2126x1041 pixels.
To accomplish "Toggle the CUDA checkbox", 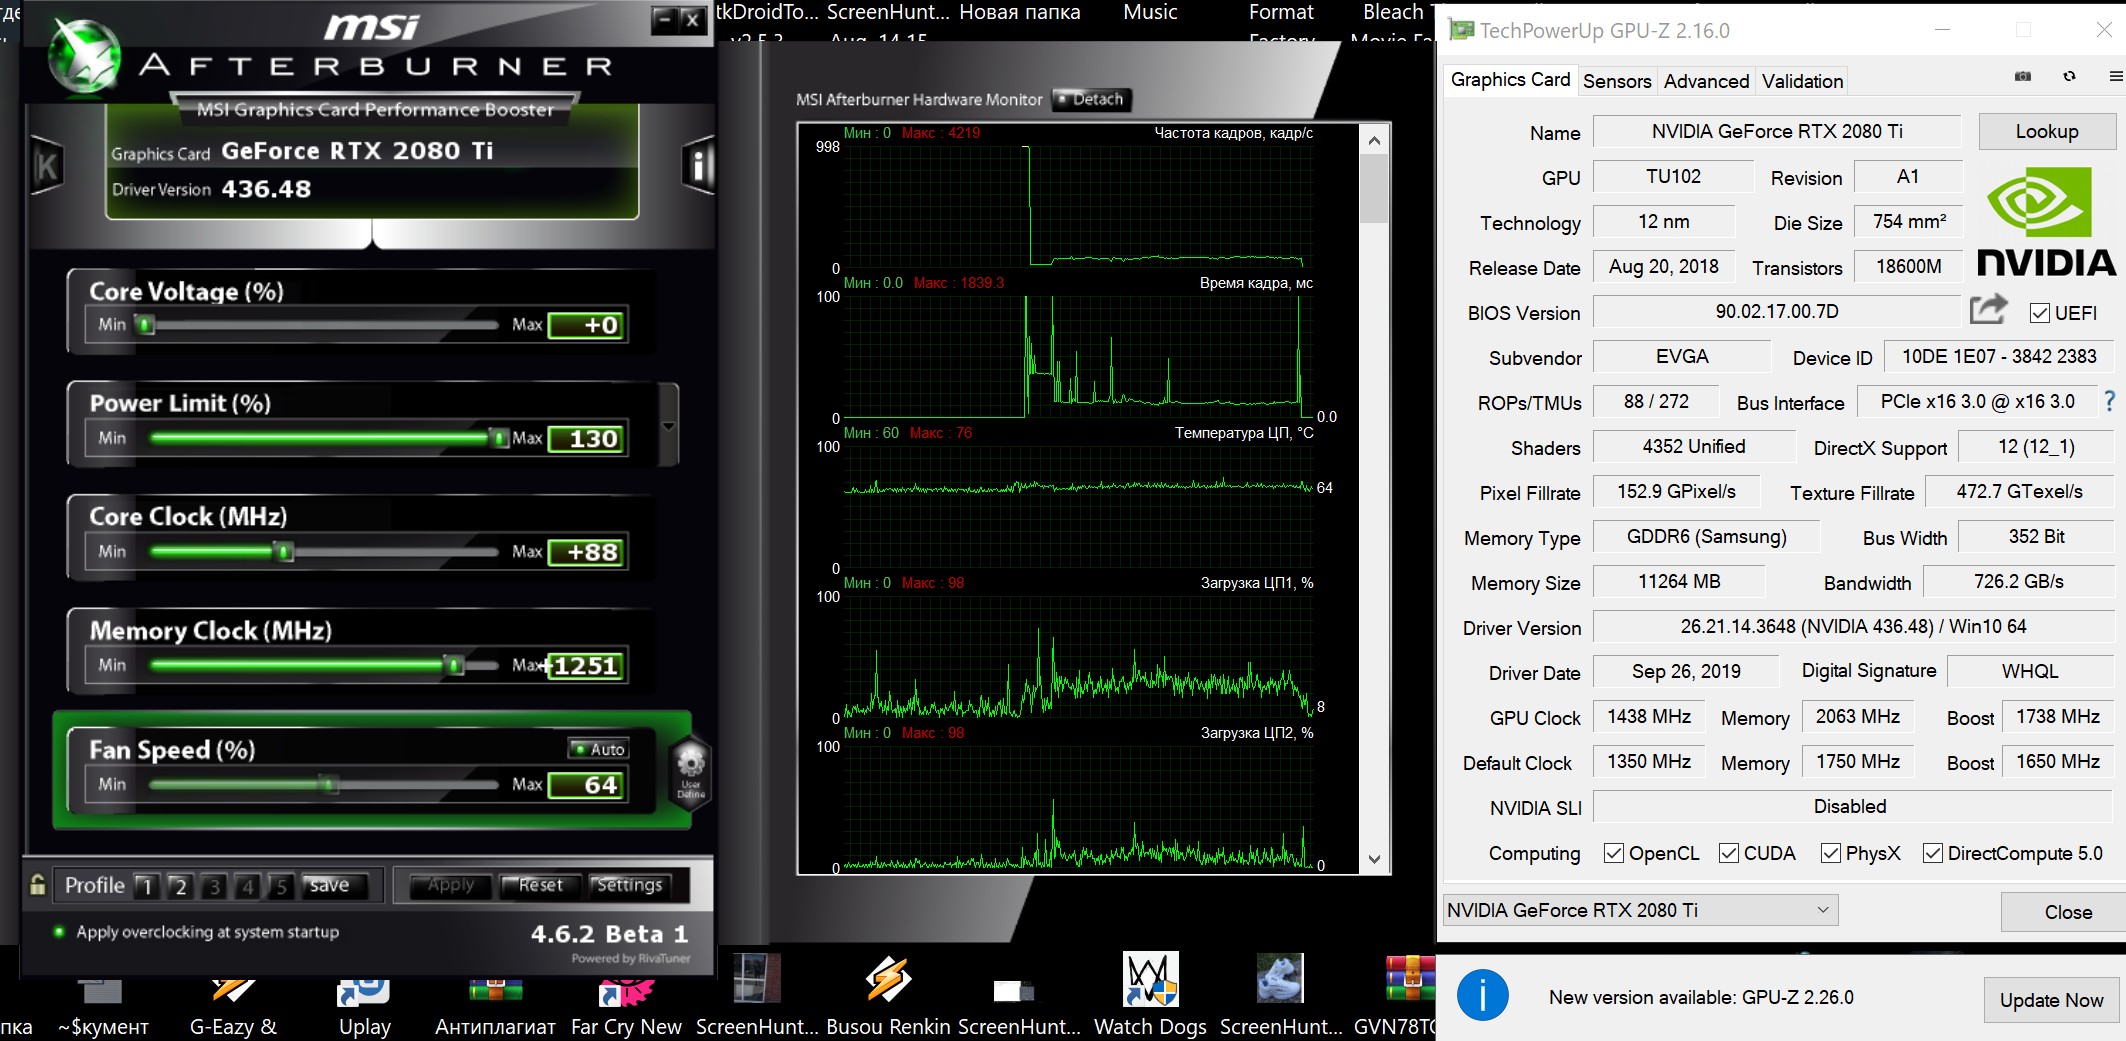I will pyautogui.click(x=1728, y=853).
